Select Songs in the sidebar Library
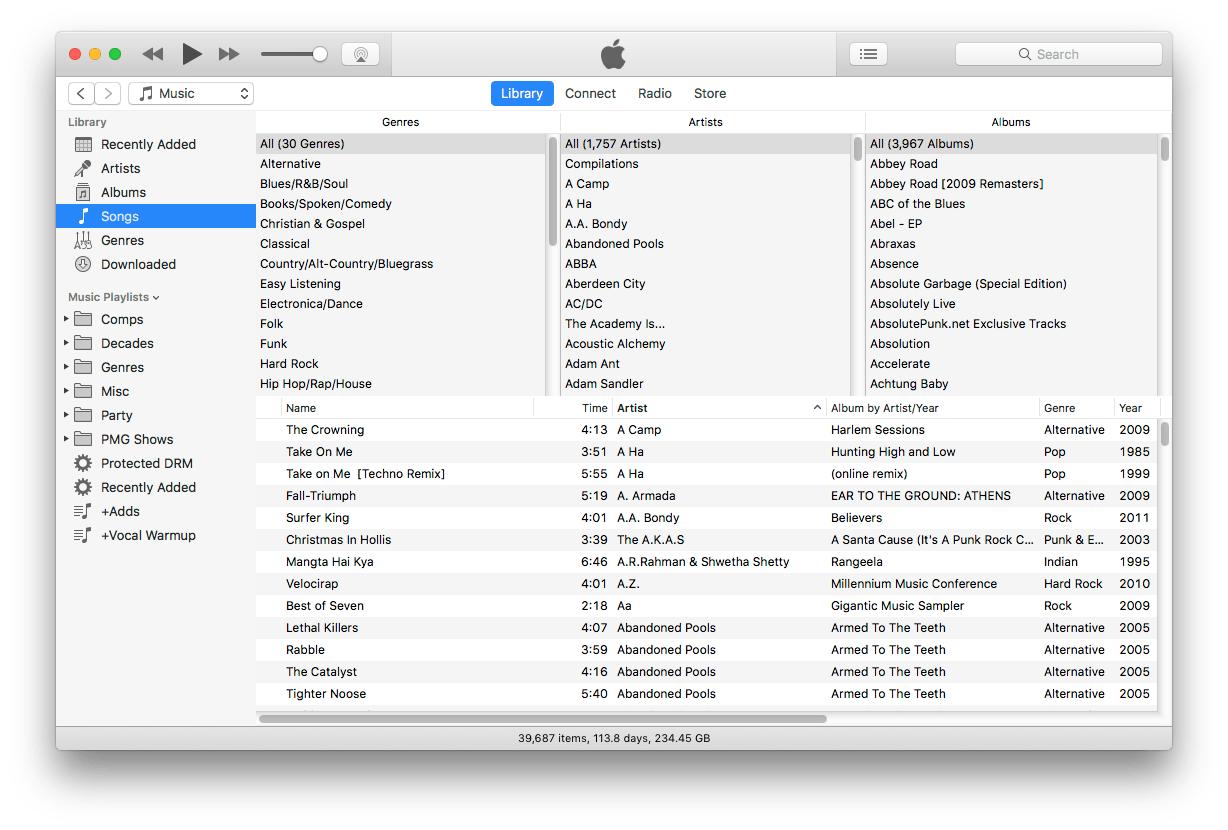 (x=156, y=216)
